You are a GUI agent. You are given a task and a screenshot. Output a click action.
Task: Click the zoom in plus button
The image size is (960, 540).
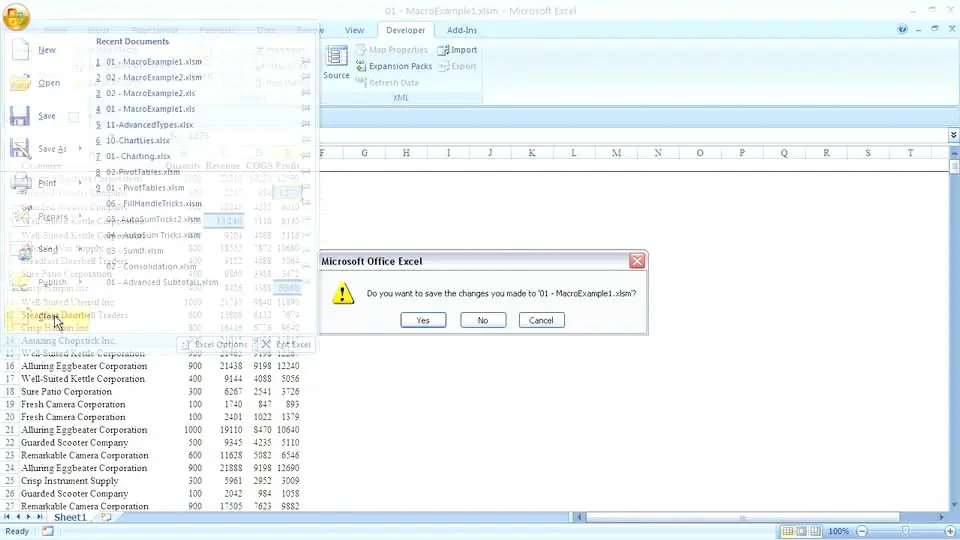coord(950,531)
